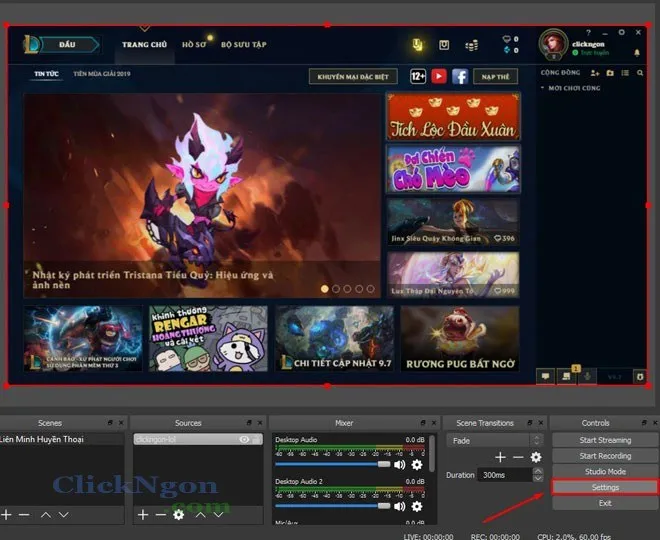Move scene up in Scenes panel
The height and width of the screenshot is (540, 660).
[46, 514]
